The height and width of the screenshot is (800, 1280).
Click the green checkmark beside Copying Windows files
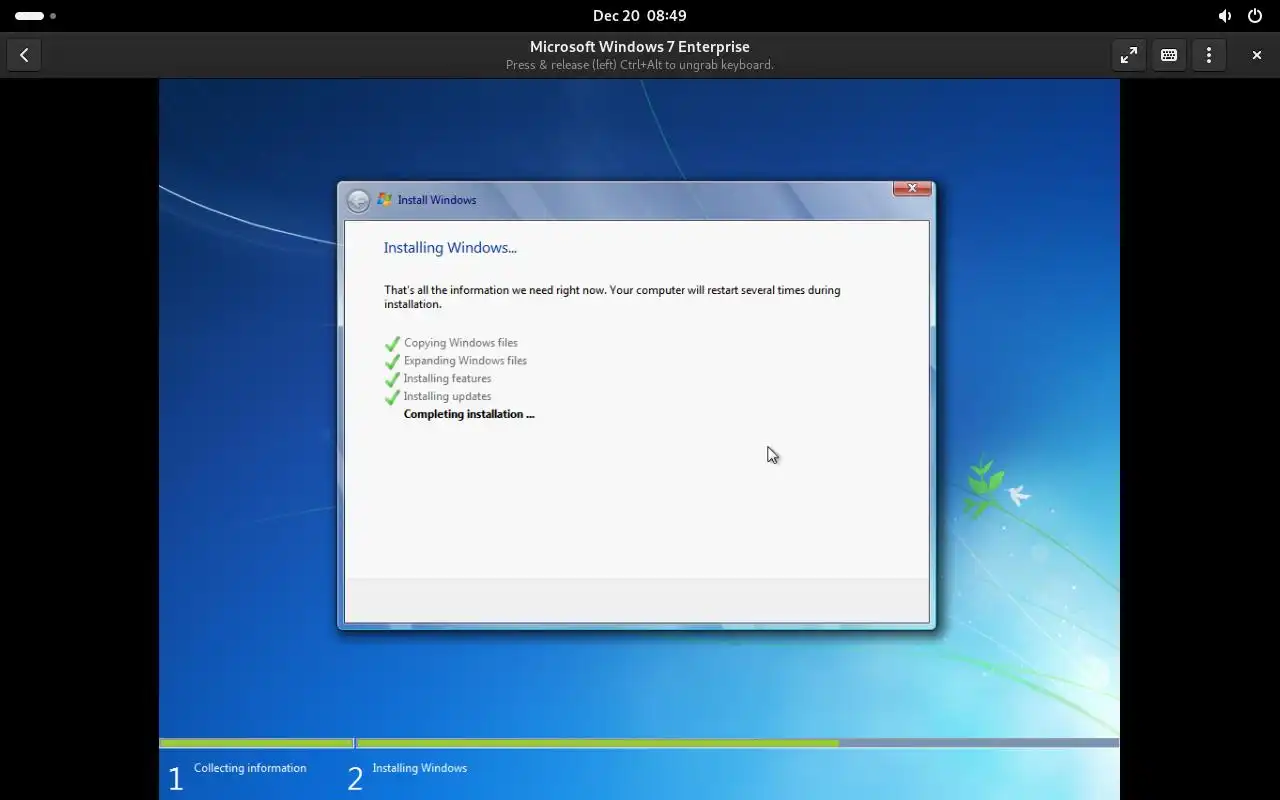pyautogui.click(x=392, y=343)
